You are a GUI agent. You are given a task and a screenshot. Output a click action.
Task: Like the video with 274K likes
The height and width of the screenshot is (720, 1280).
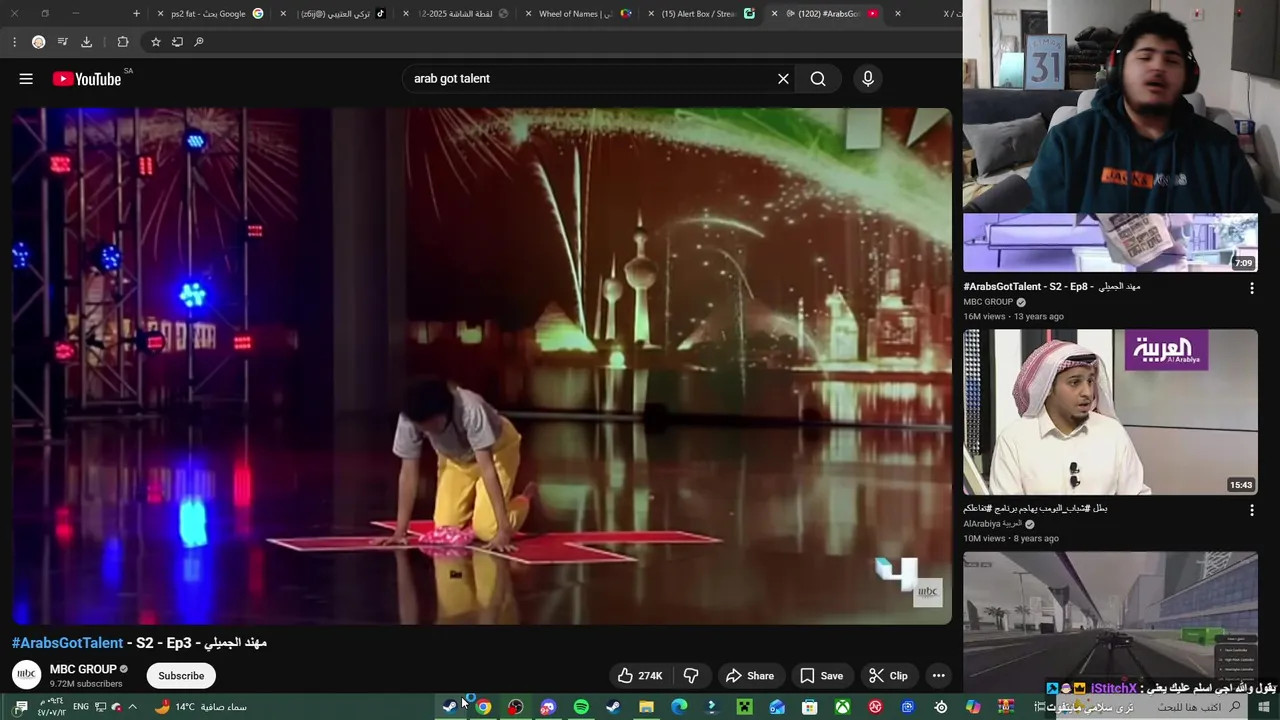[x=640, y=676]
